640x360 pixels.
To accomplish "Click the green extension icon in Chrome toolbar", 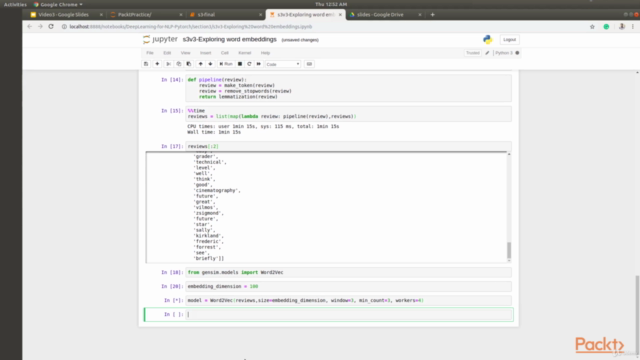I will 607,27.
